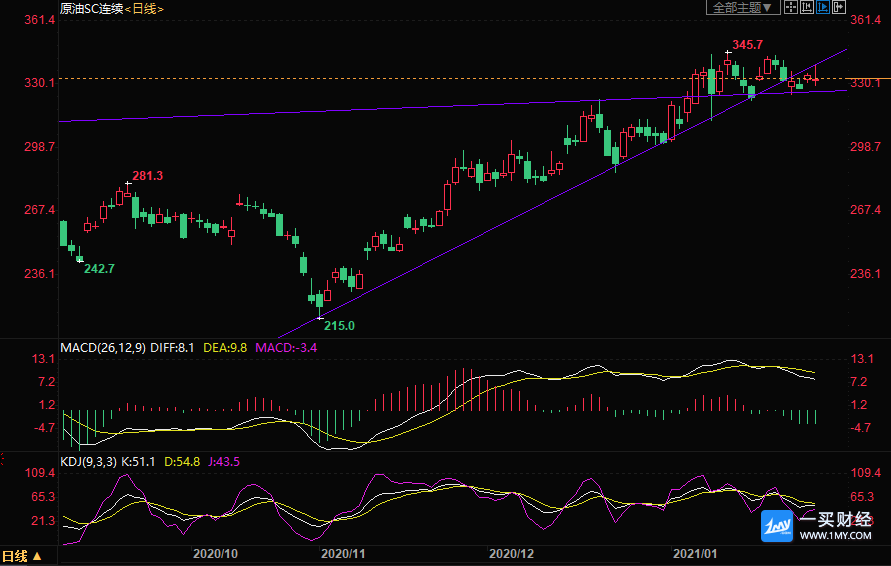Click the MACD(26,12,9) indicator label
Screen dimensions: 891x566
point(103,348)
